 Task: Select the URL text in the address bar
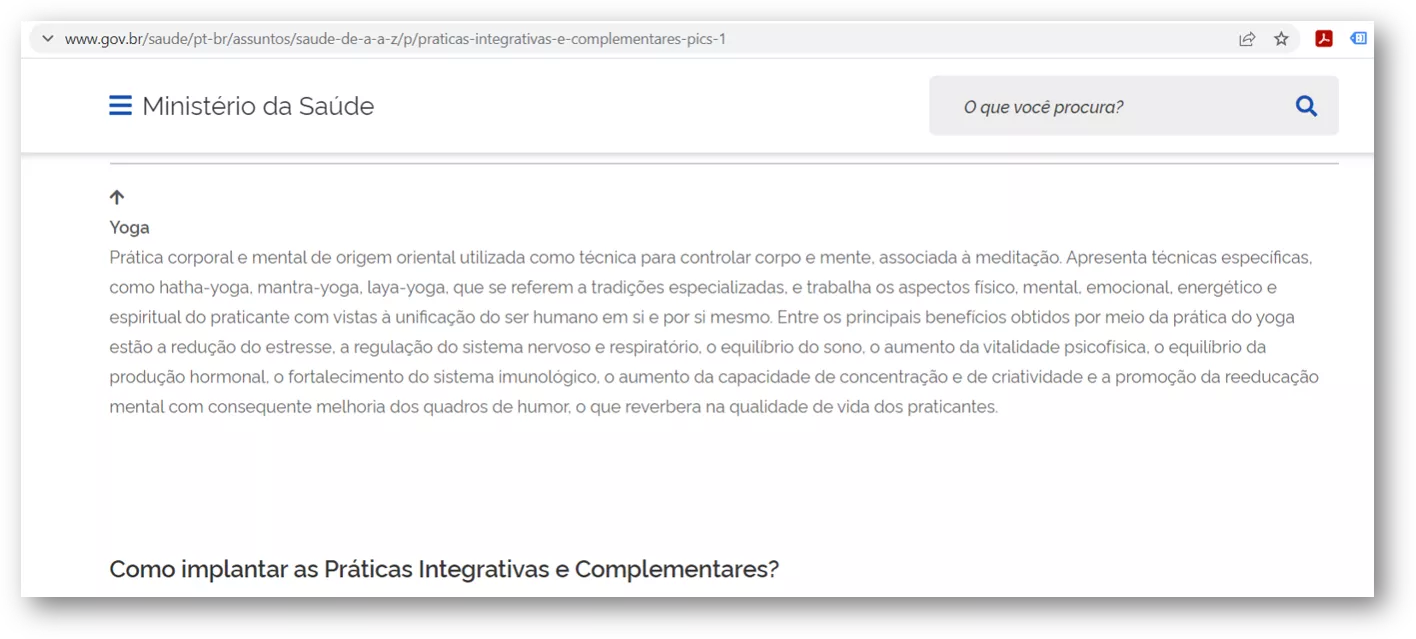[395, 39]
